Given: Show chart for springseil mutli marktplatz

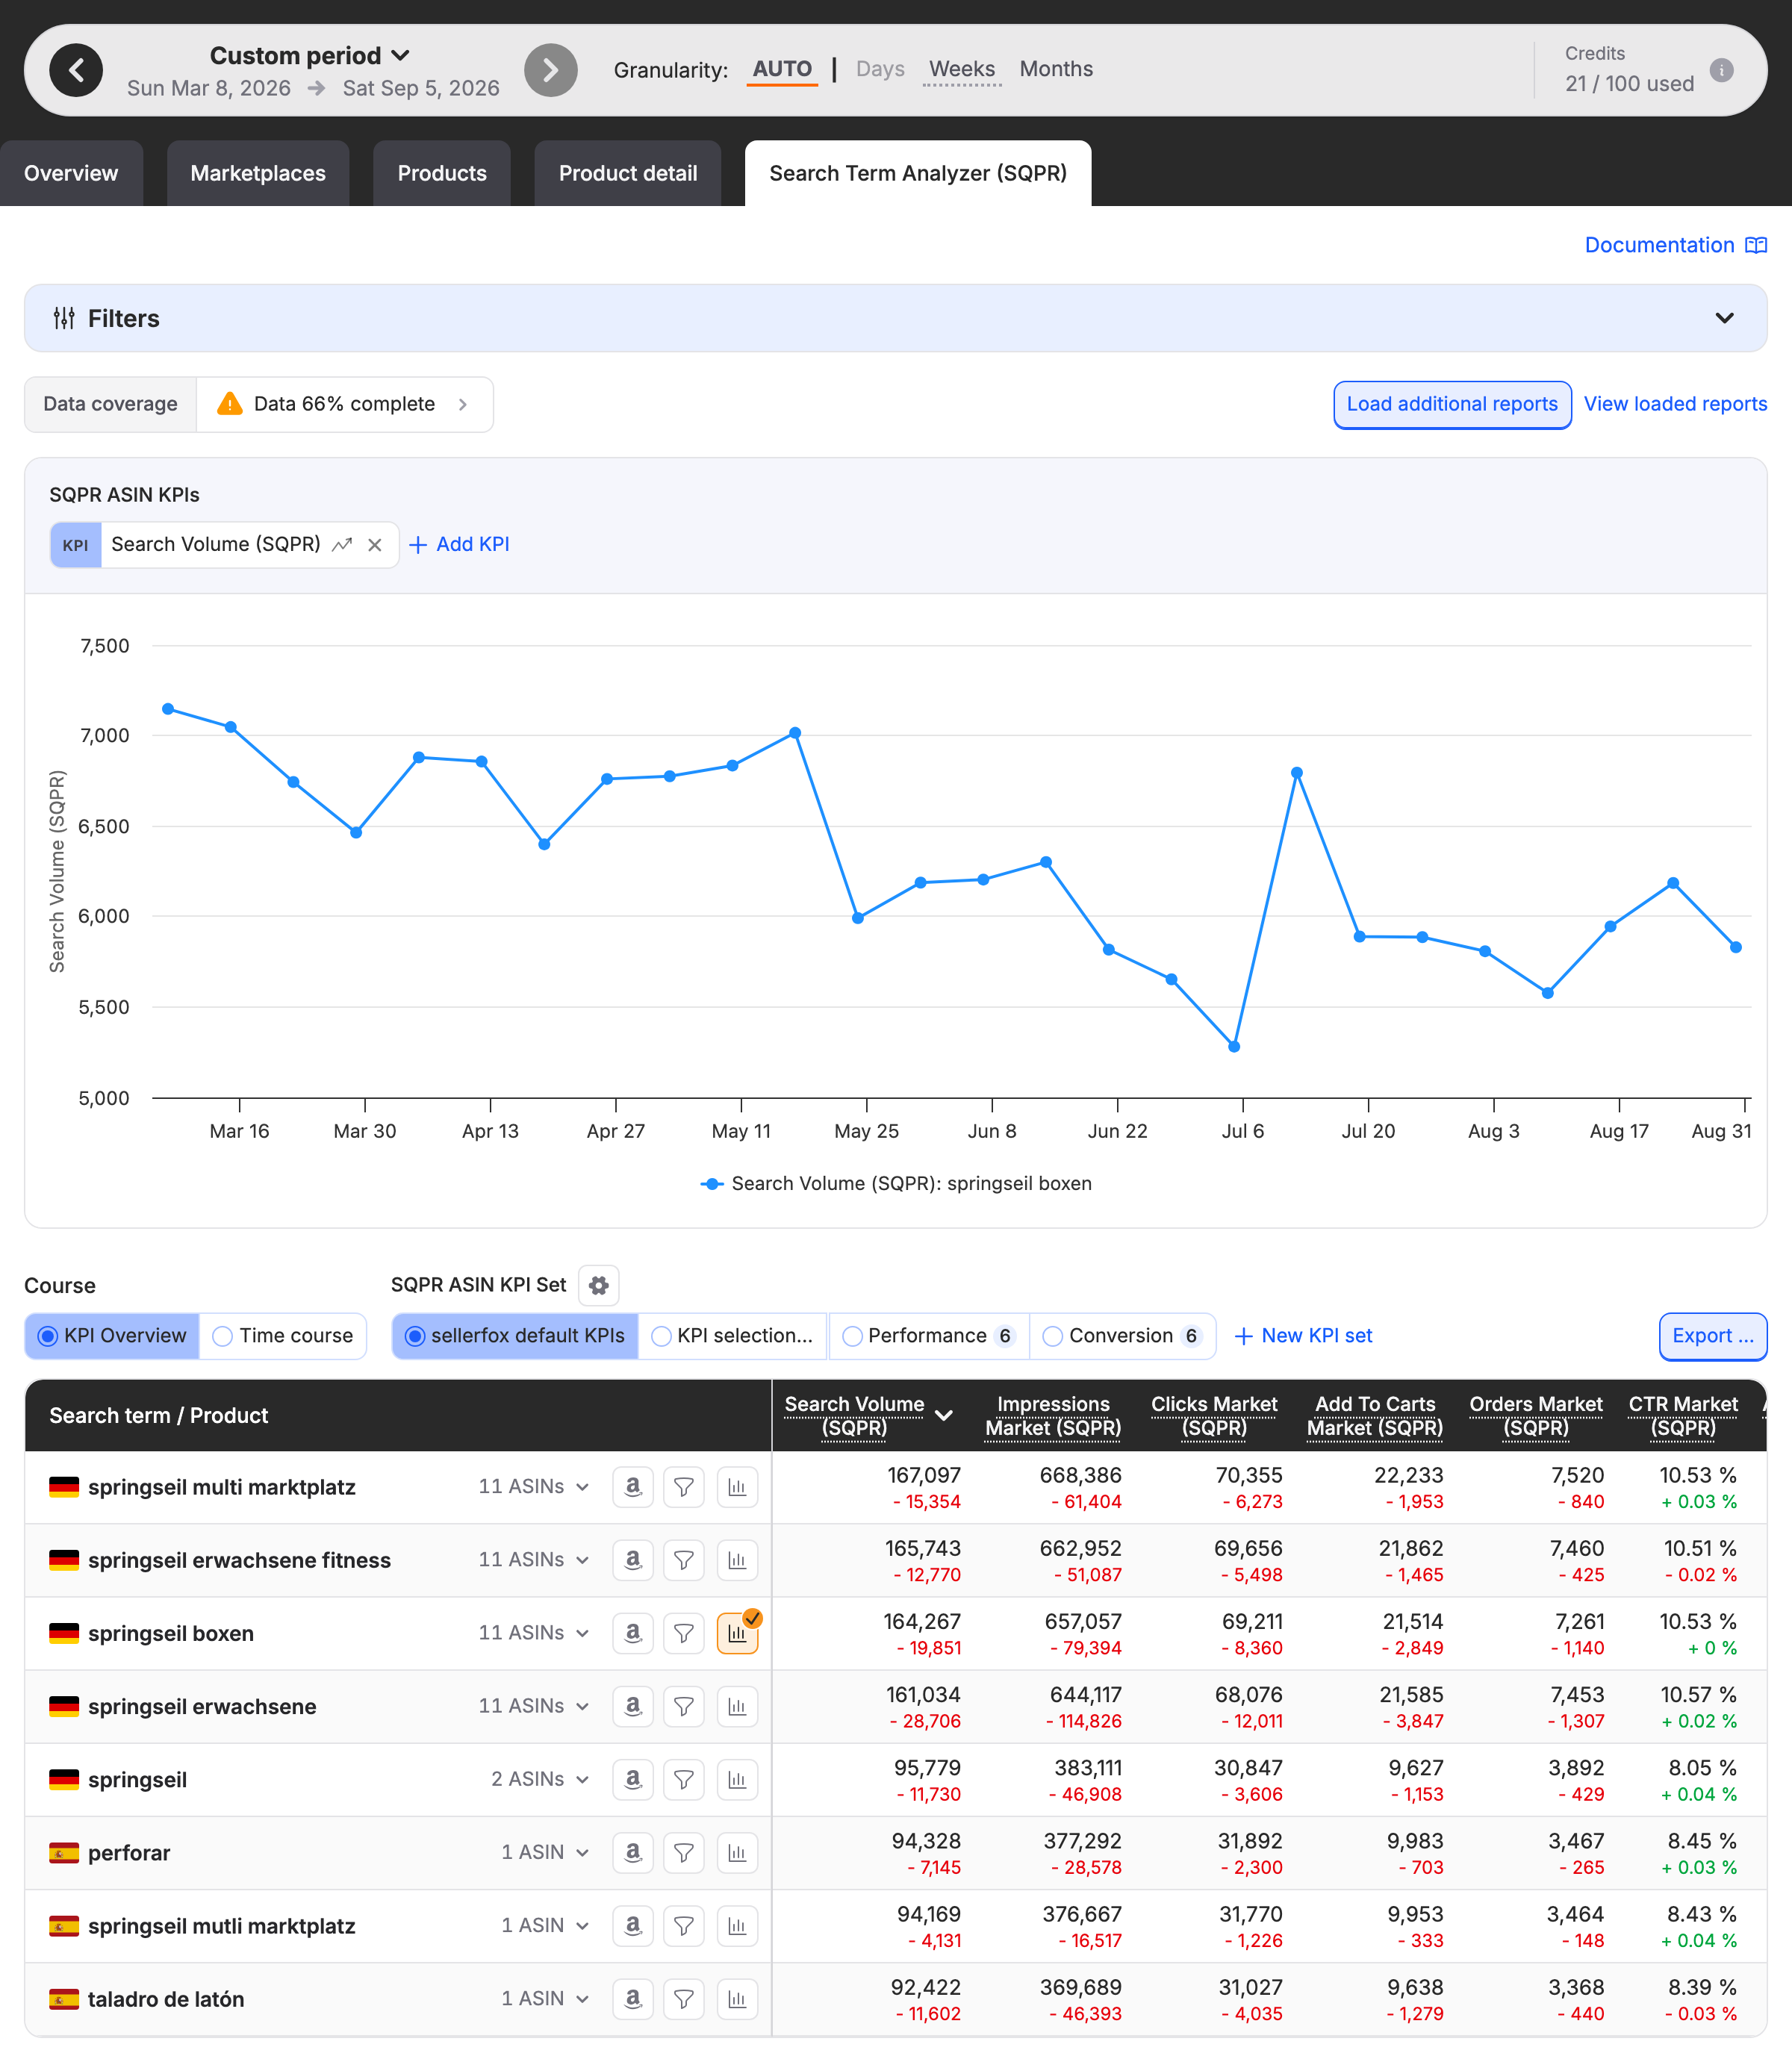Looking at the screenshot, I should [x=738, y=1925].
